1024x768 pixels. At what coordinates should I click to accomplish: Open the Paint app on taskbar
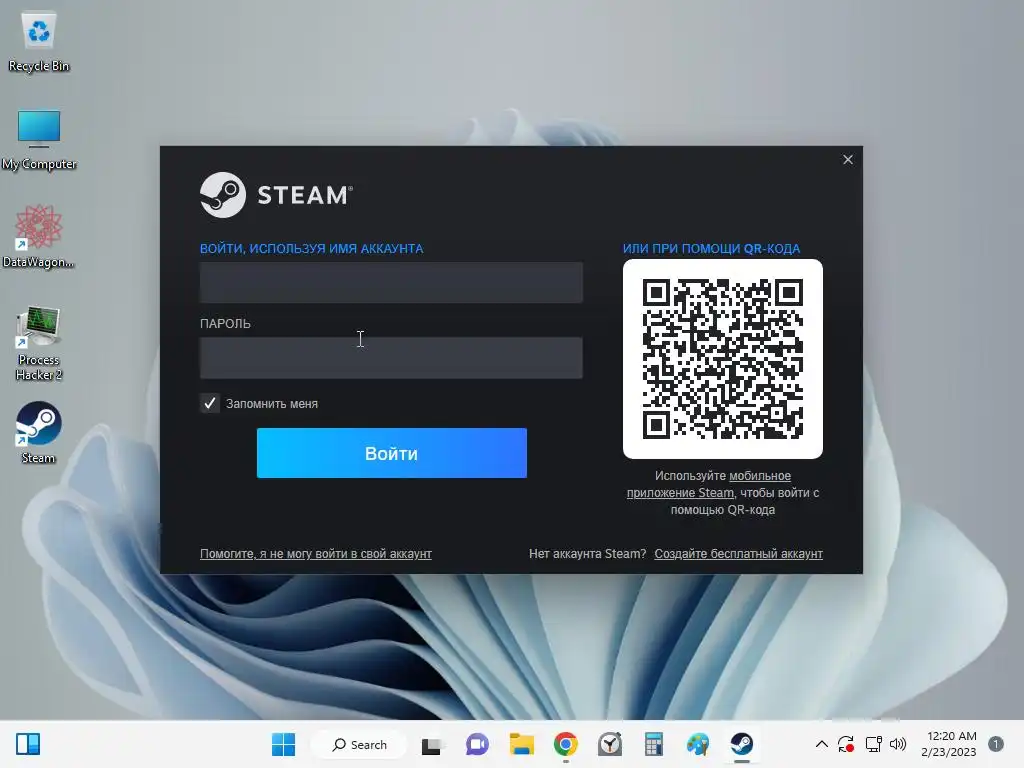(x=697, y=744)
